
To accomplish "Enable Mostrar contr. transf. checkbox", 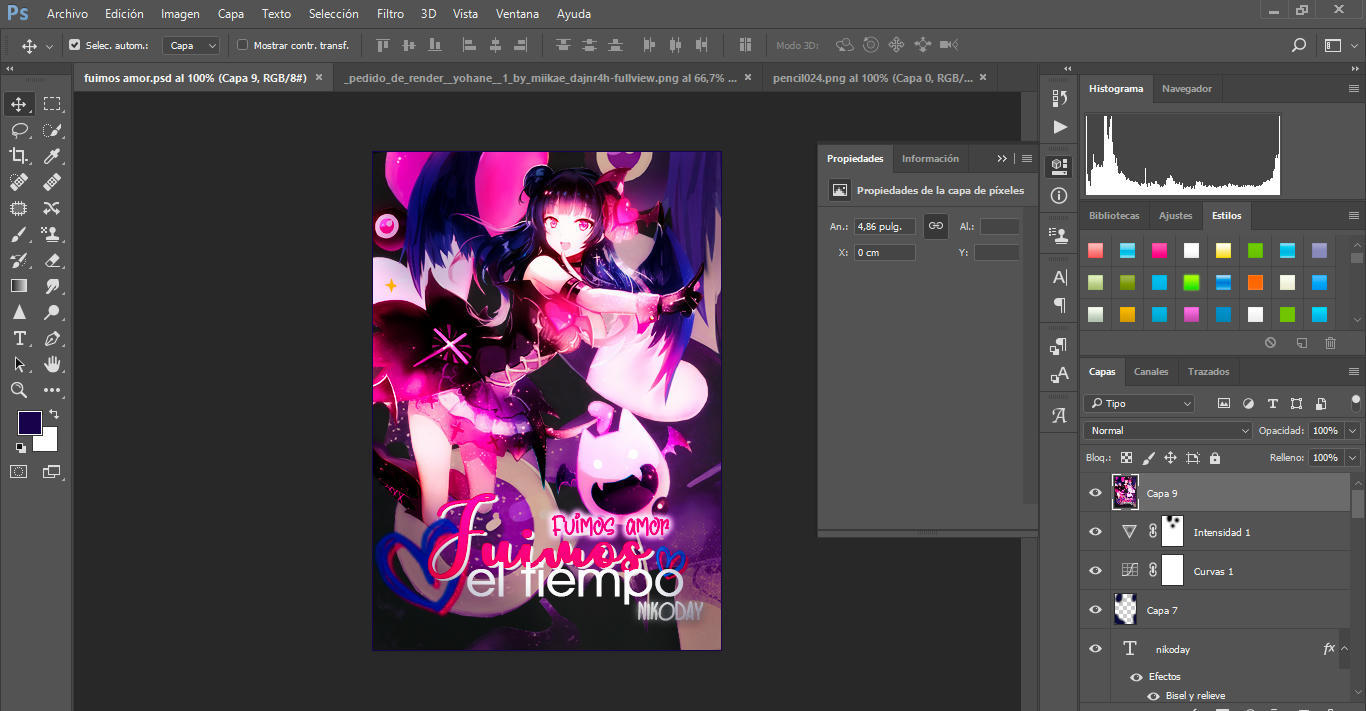I will [x=242, y=45].
